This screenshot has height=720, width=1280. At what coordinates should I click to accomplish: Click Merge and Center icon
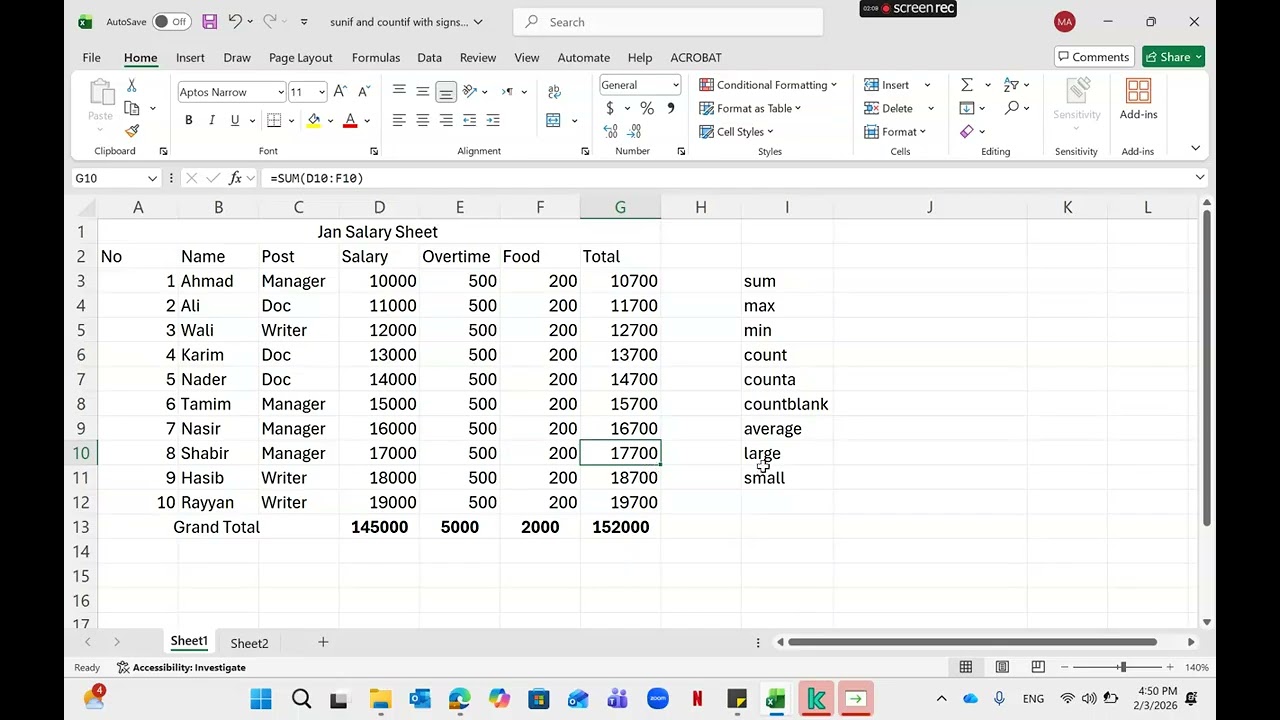553,120
